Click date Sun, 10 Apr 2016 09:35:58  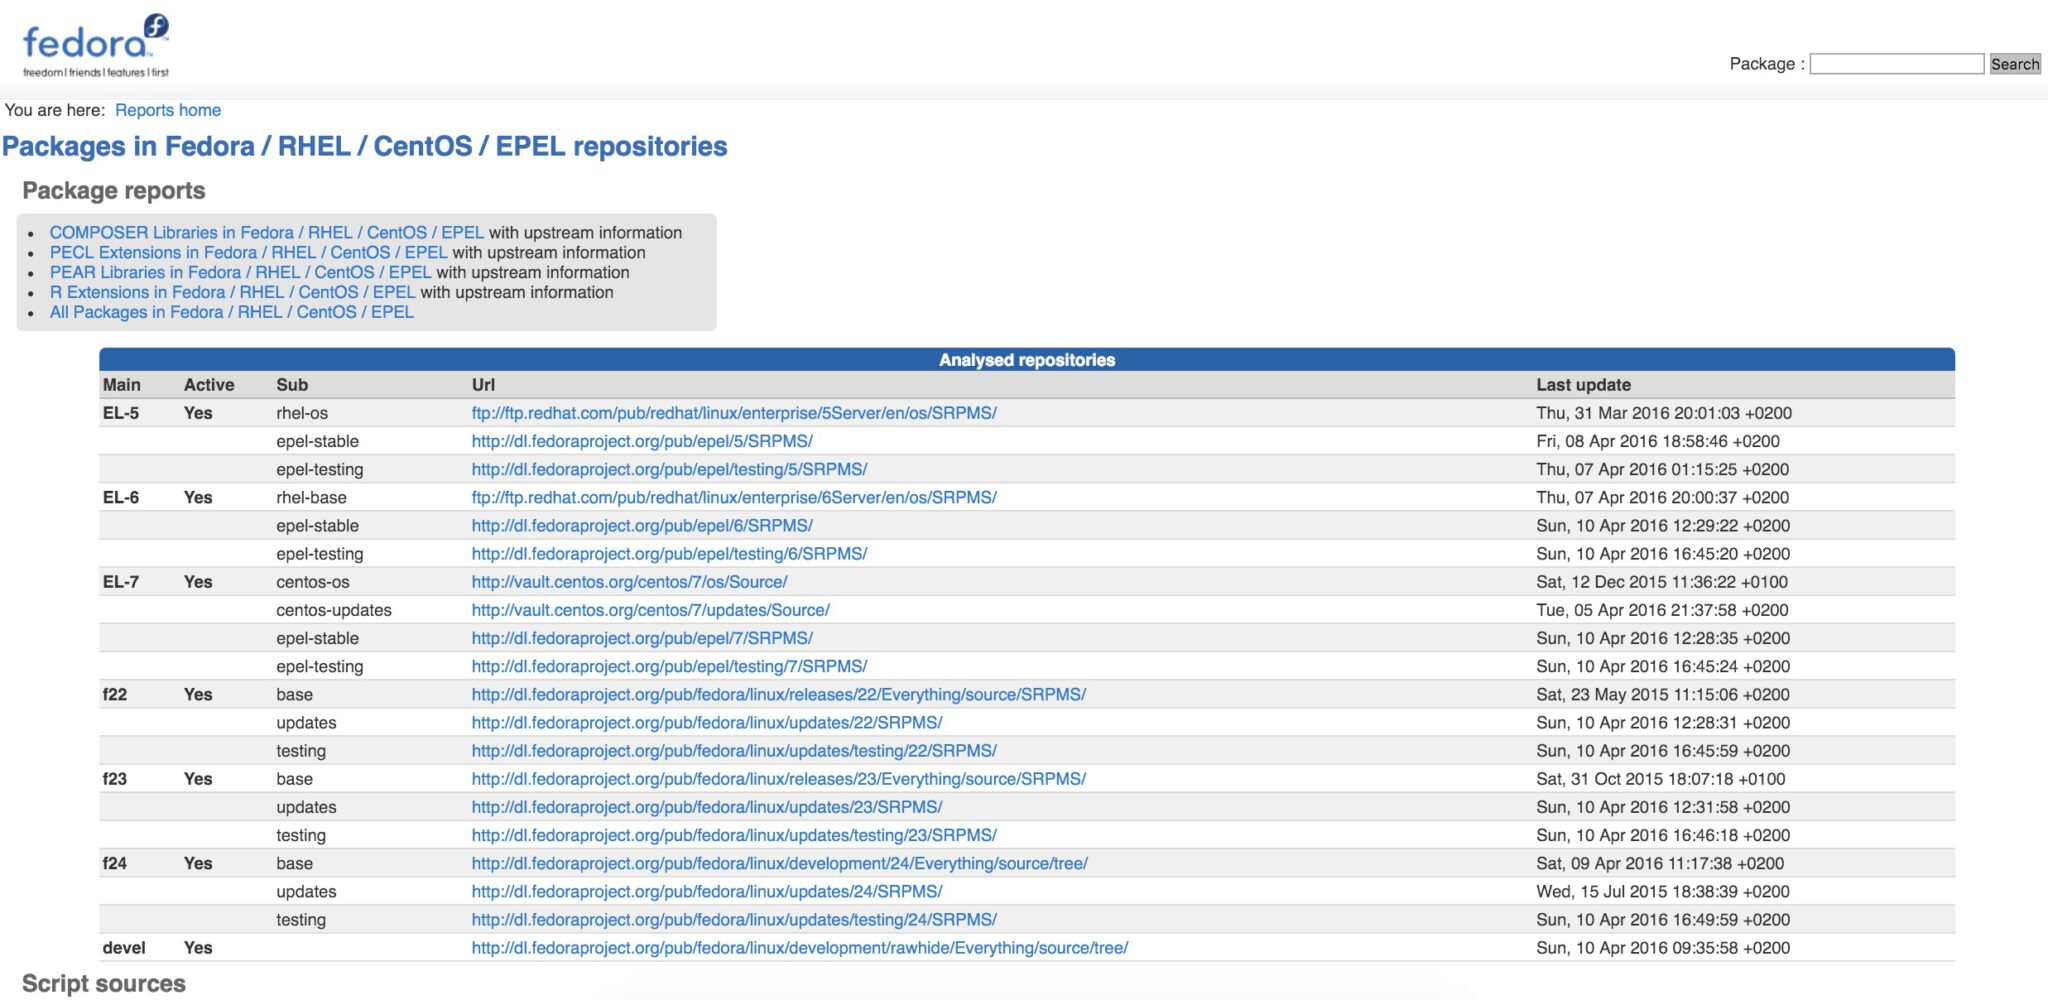[1663, 947]
